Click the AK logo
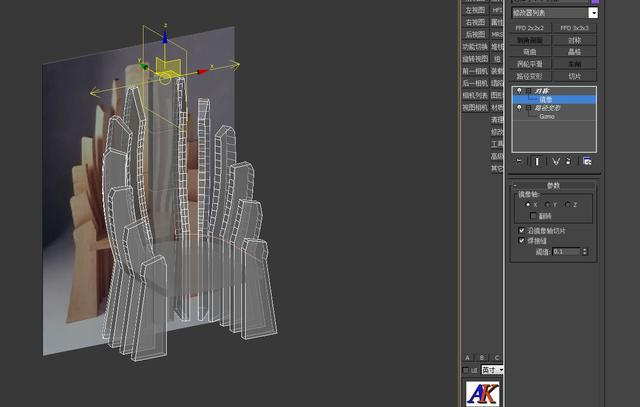The image size is (640, 407). tap(483, 394)
